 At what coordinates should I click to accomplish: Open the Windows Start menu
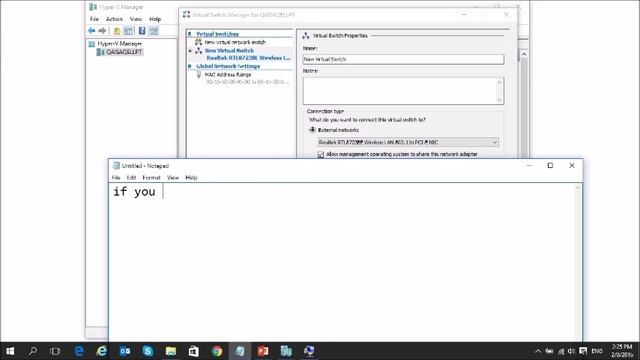(11, 351)
